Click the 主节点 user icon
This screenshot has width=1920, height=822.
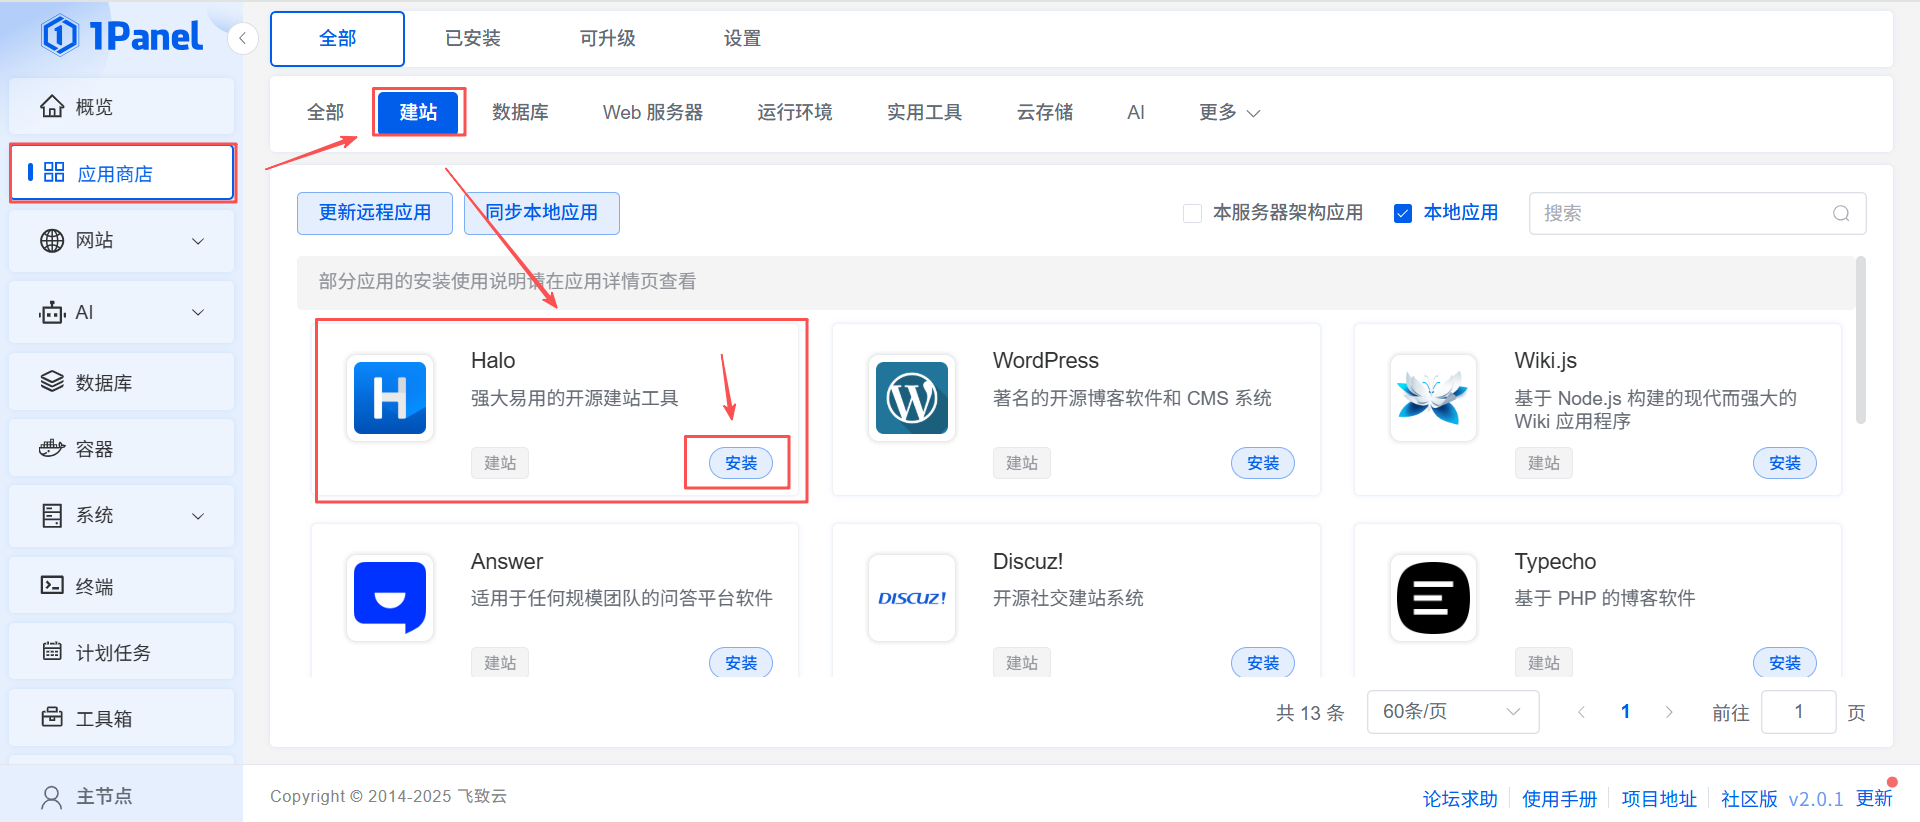tap(52, 796)
